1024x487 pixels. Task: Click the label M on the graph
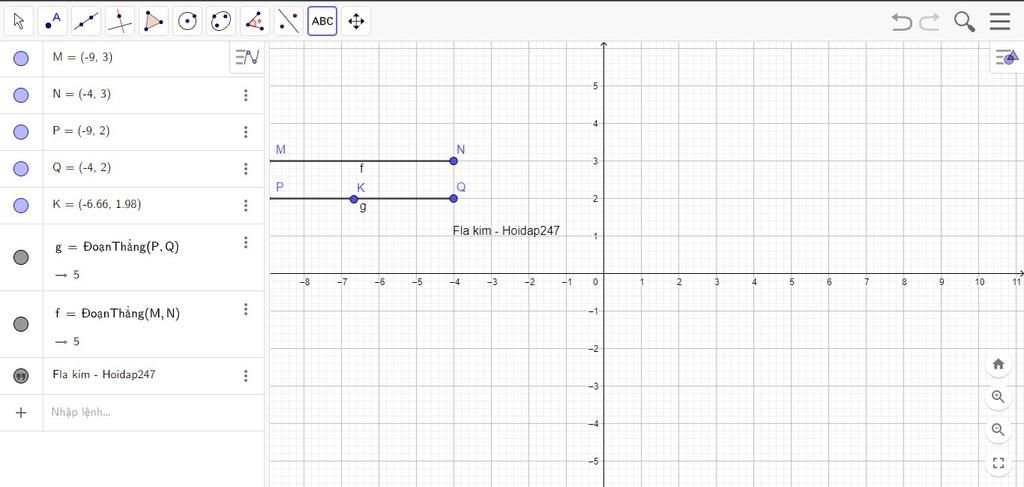coord(281,149)
